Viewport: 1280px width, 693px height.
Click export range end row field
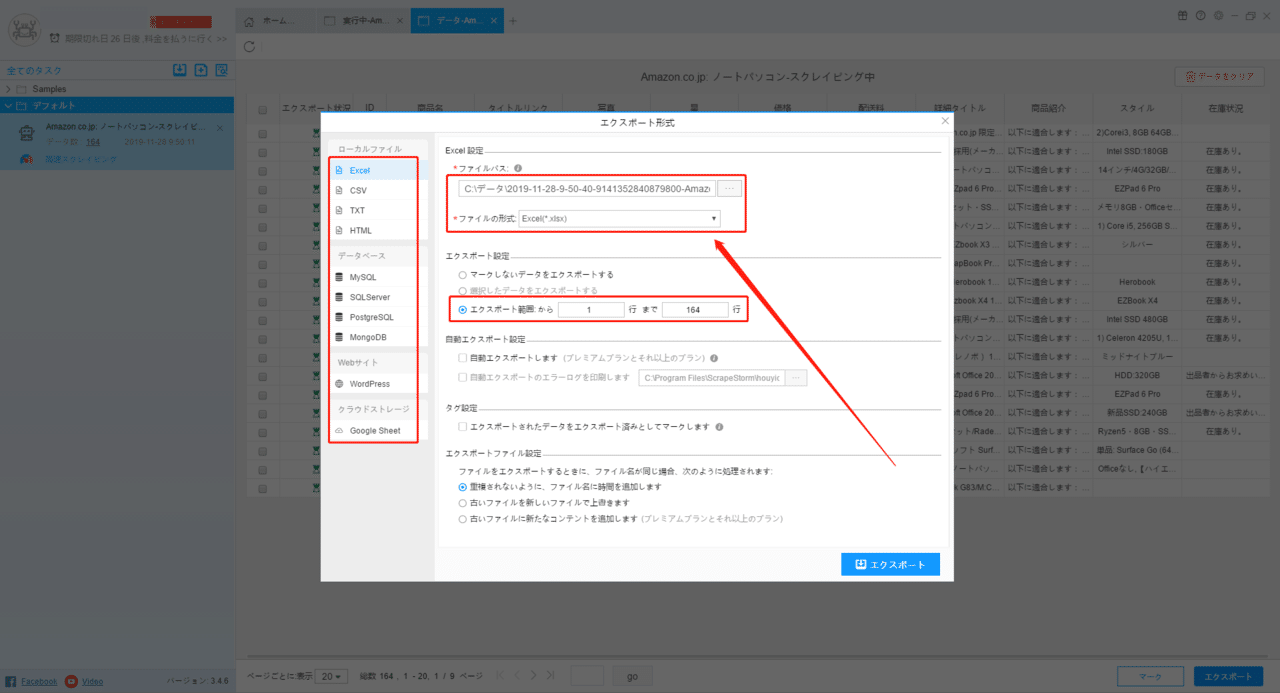695,310
